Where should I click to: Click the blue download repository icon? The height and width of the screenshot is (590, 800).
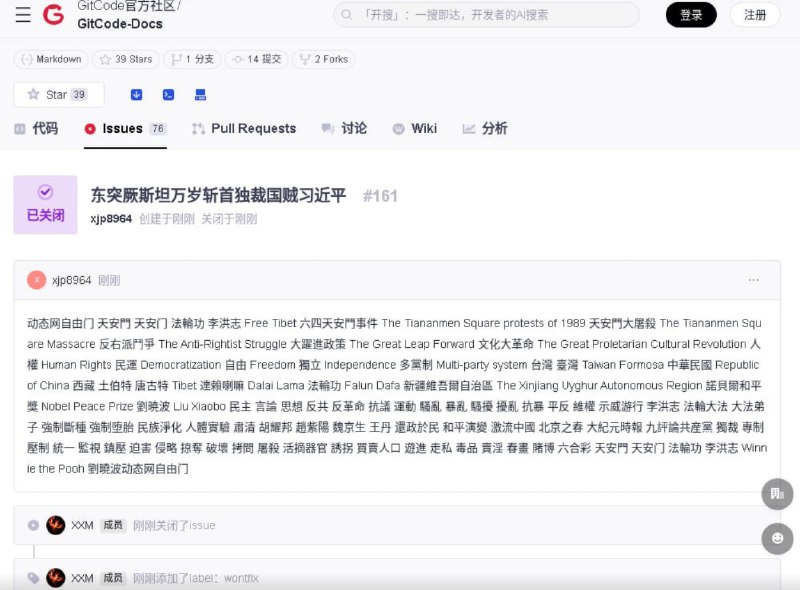137,94
